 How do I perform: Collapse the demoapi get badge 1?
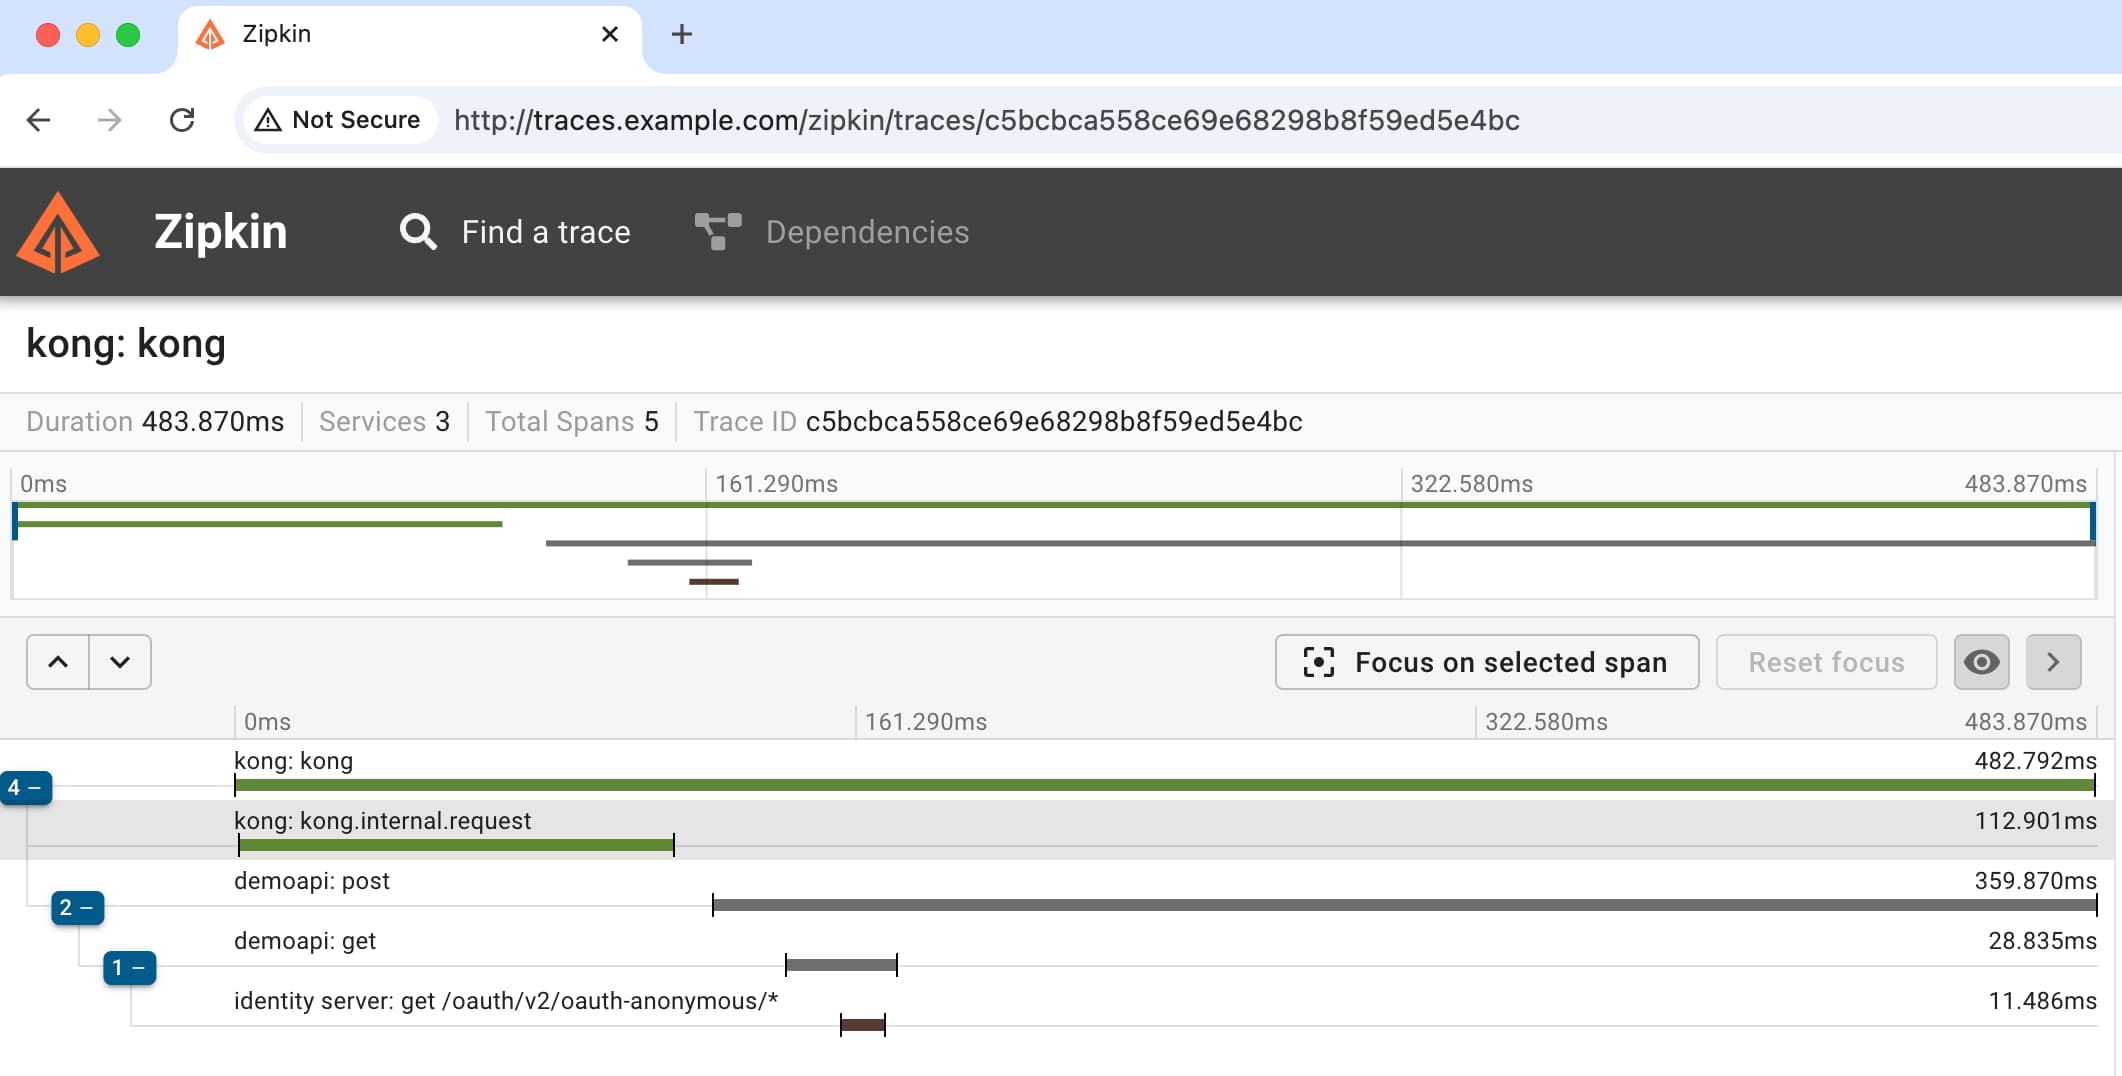(x=129, y=968)
